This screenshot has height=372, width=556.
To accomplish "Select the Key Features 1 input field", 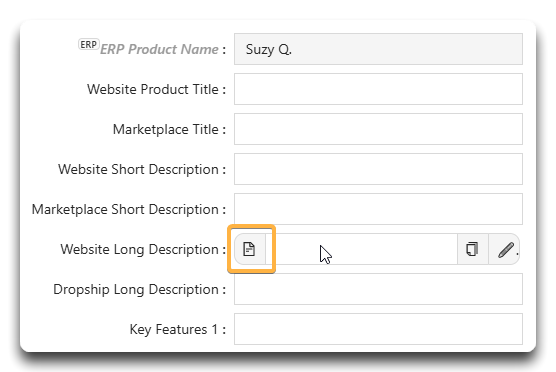I will (378, 329).
